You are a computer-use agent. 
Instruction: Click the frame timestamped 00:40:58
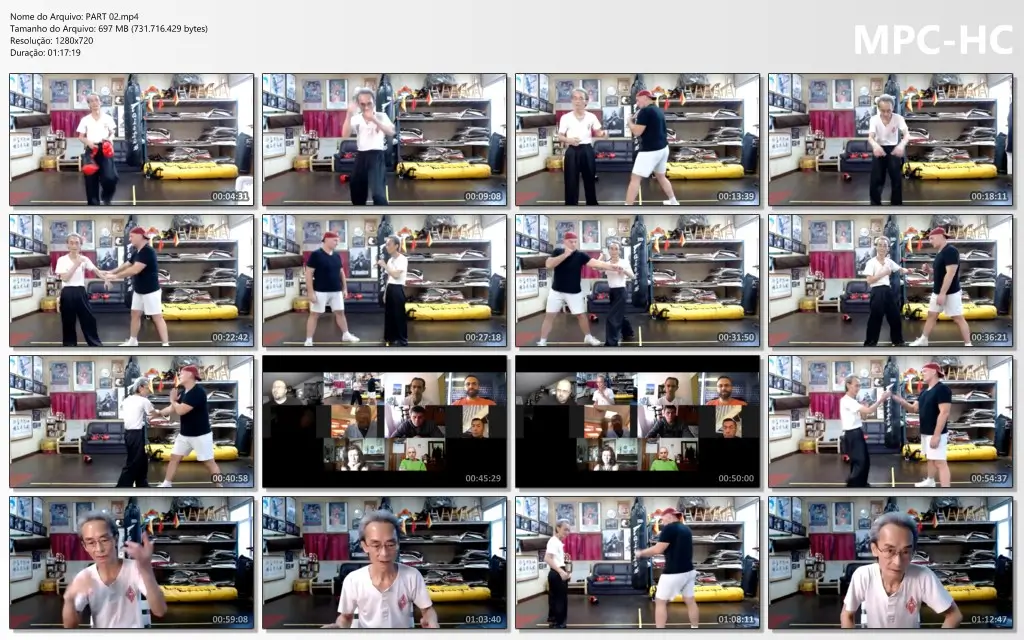pos(131,422)
